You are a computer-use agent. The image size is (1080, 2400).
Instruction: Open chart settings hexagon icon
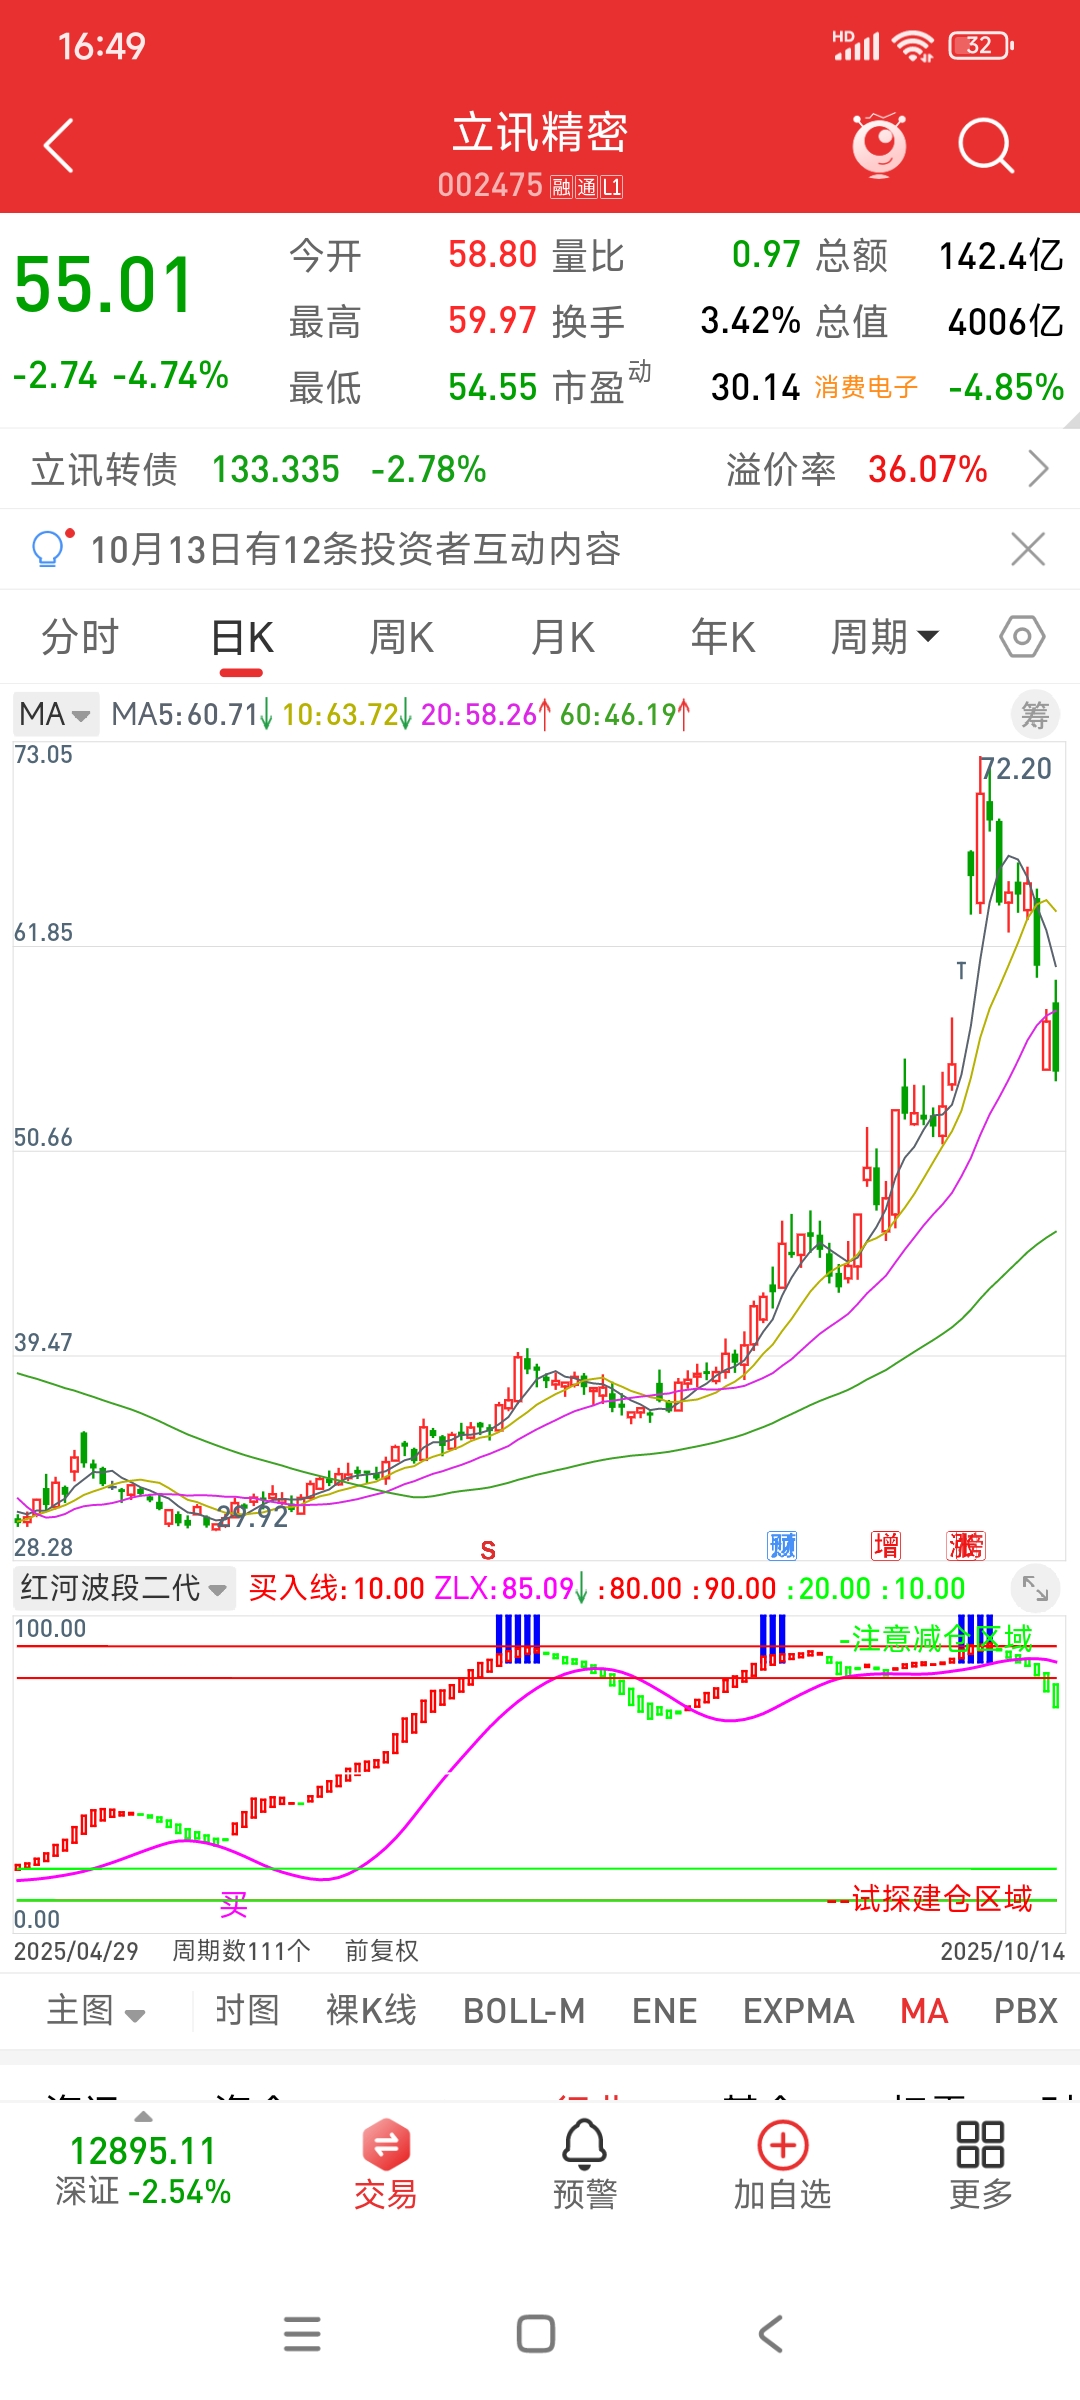click(x=1022, y=637)
